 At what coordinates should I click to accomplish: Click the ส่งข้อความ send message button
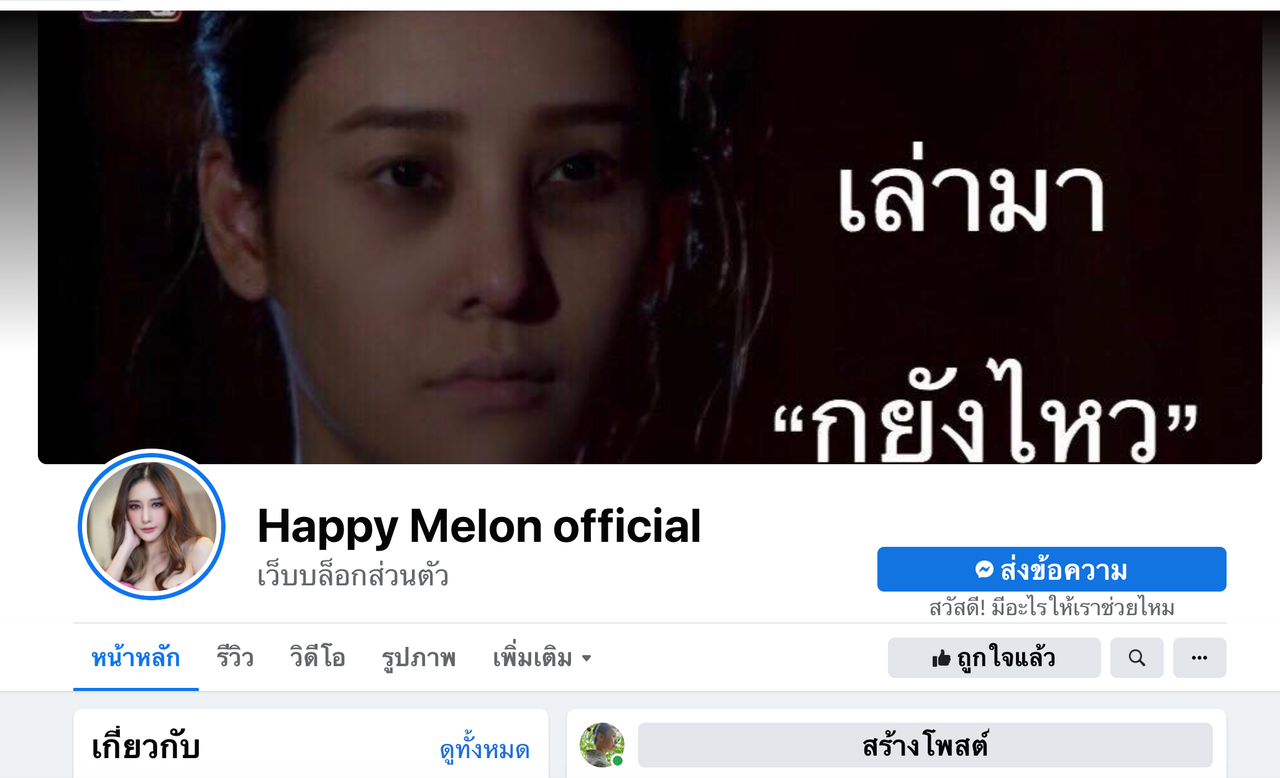1052,570
